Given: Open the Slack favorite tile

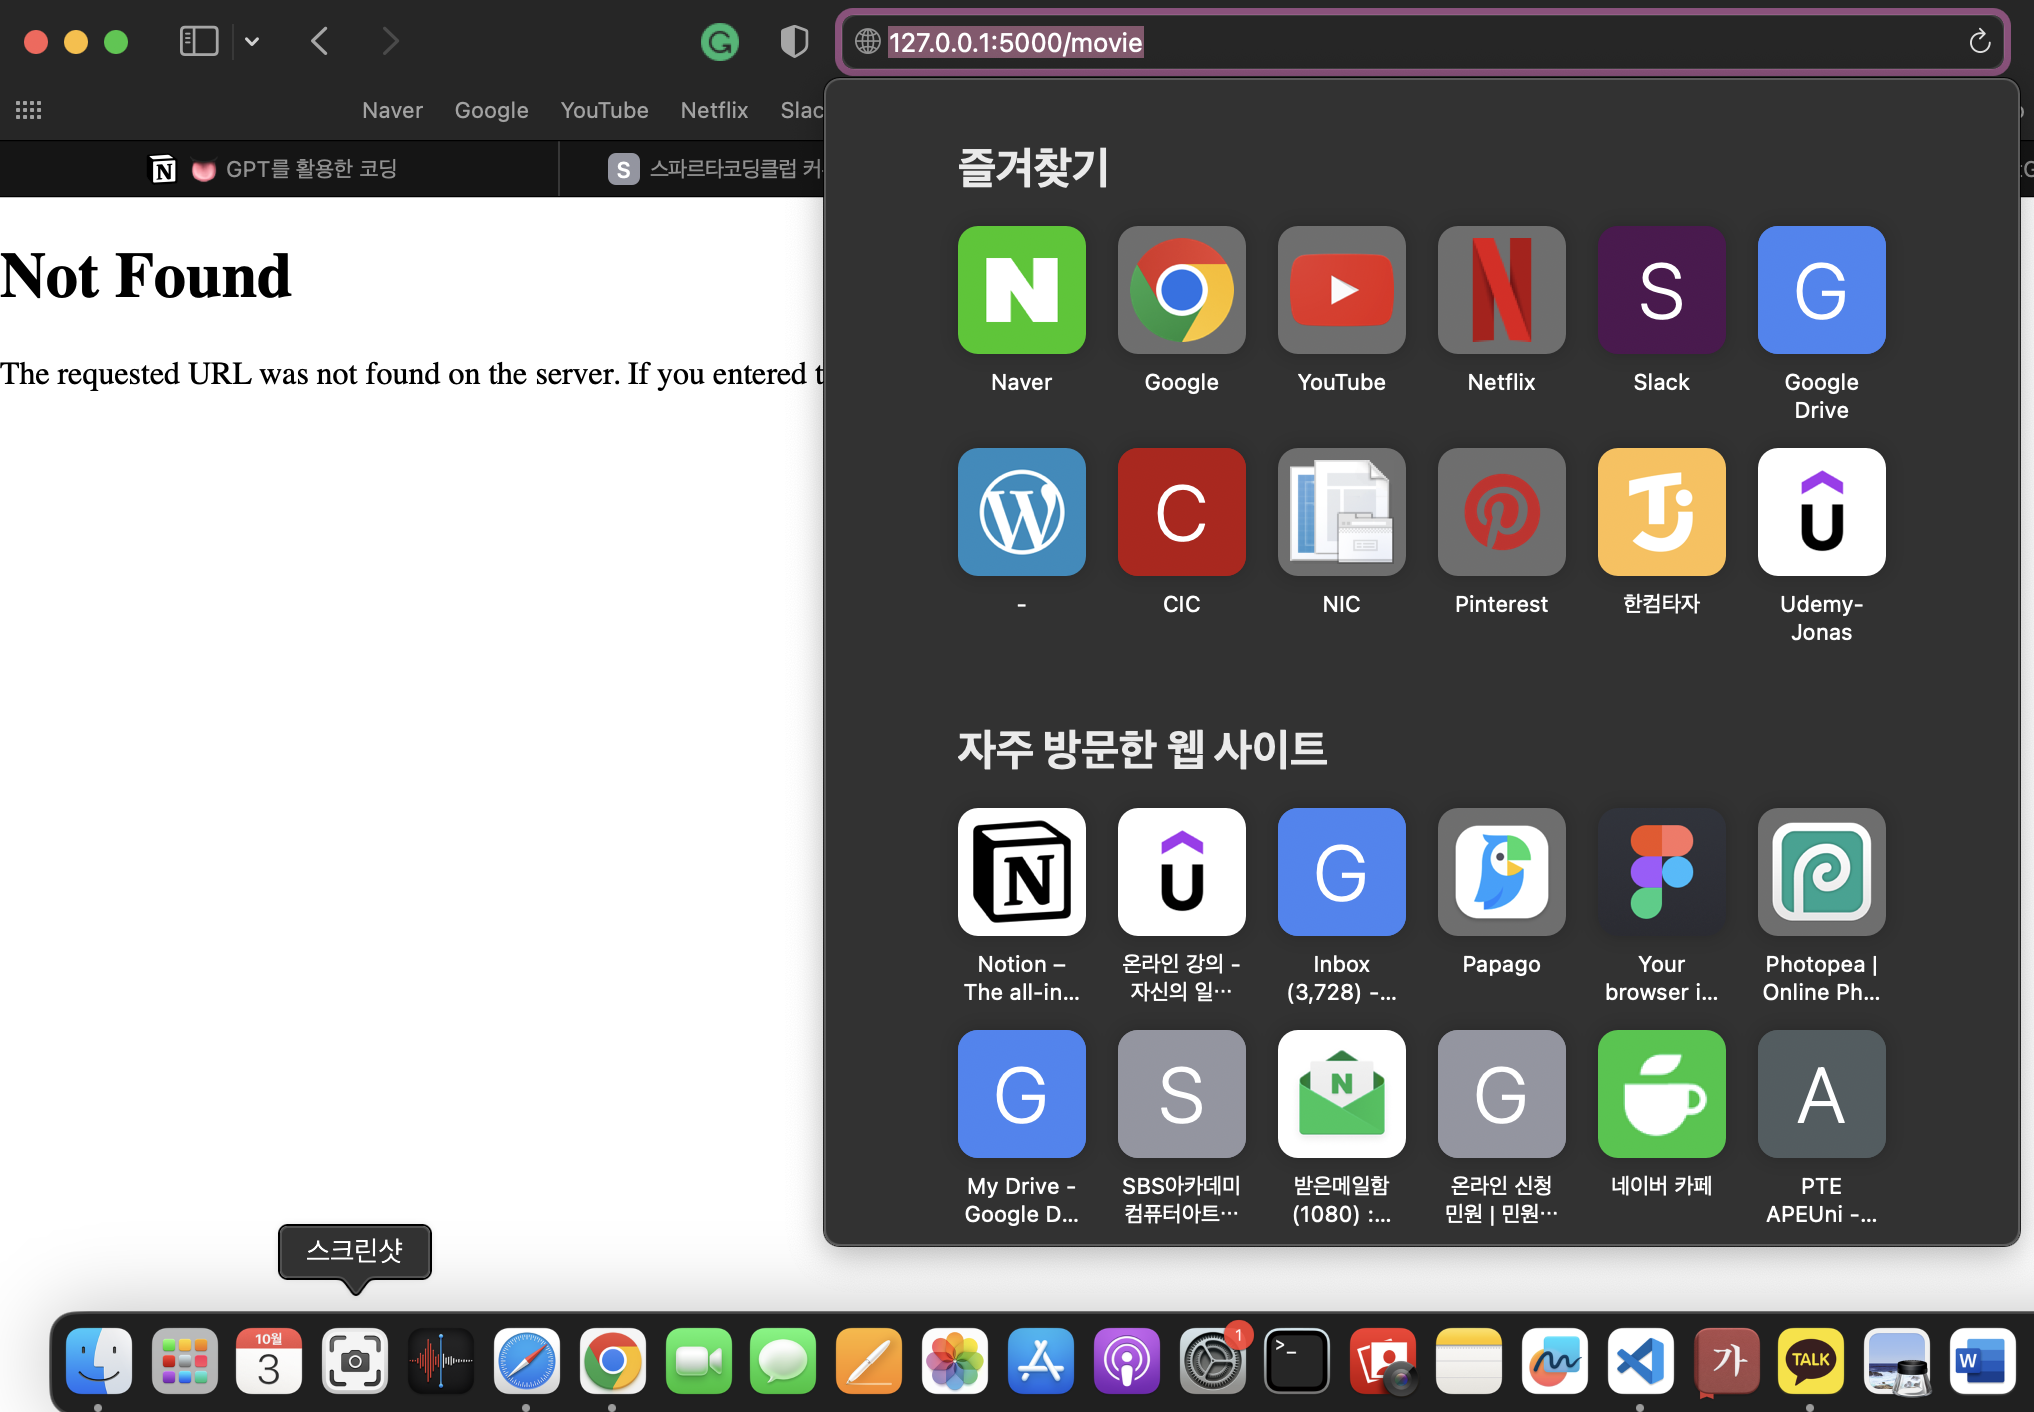Looking at the screenshot, I should (1661, 290).
